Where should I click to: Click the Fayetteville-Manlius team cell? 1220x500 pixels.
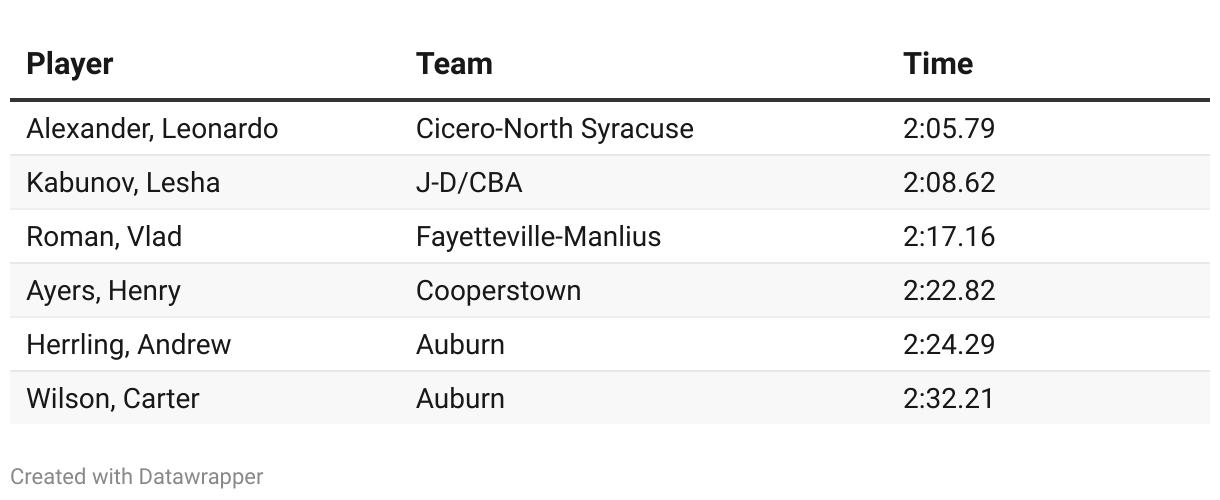tap(538, 237)
